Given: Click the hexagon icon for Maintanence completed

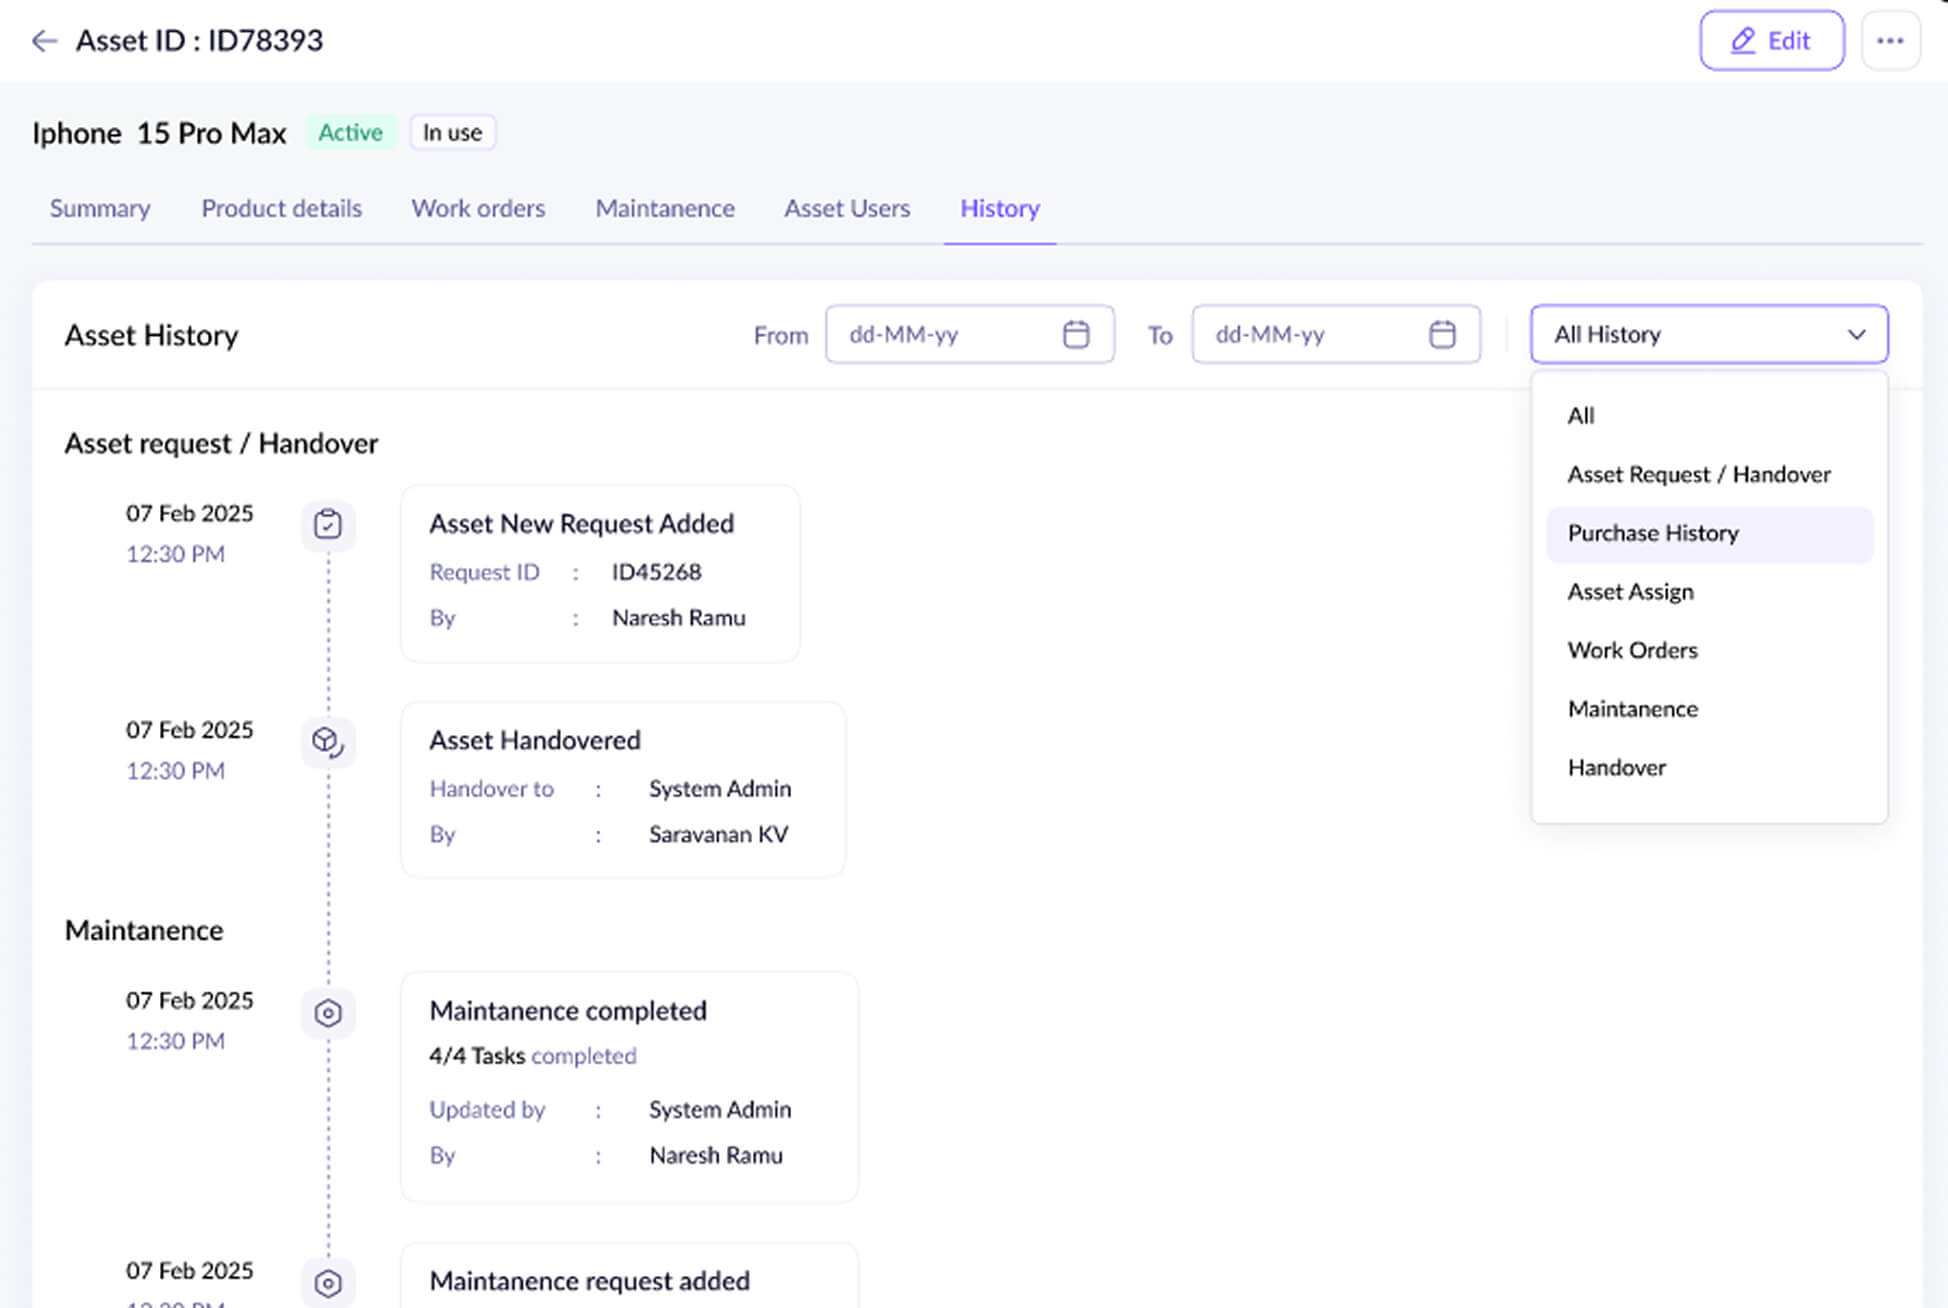Looking at the screenshot, I should [328, 1013].
